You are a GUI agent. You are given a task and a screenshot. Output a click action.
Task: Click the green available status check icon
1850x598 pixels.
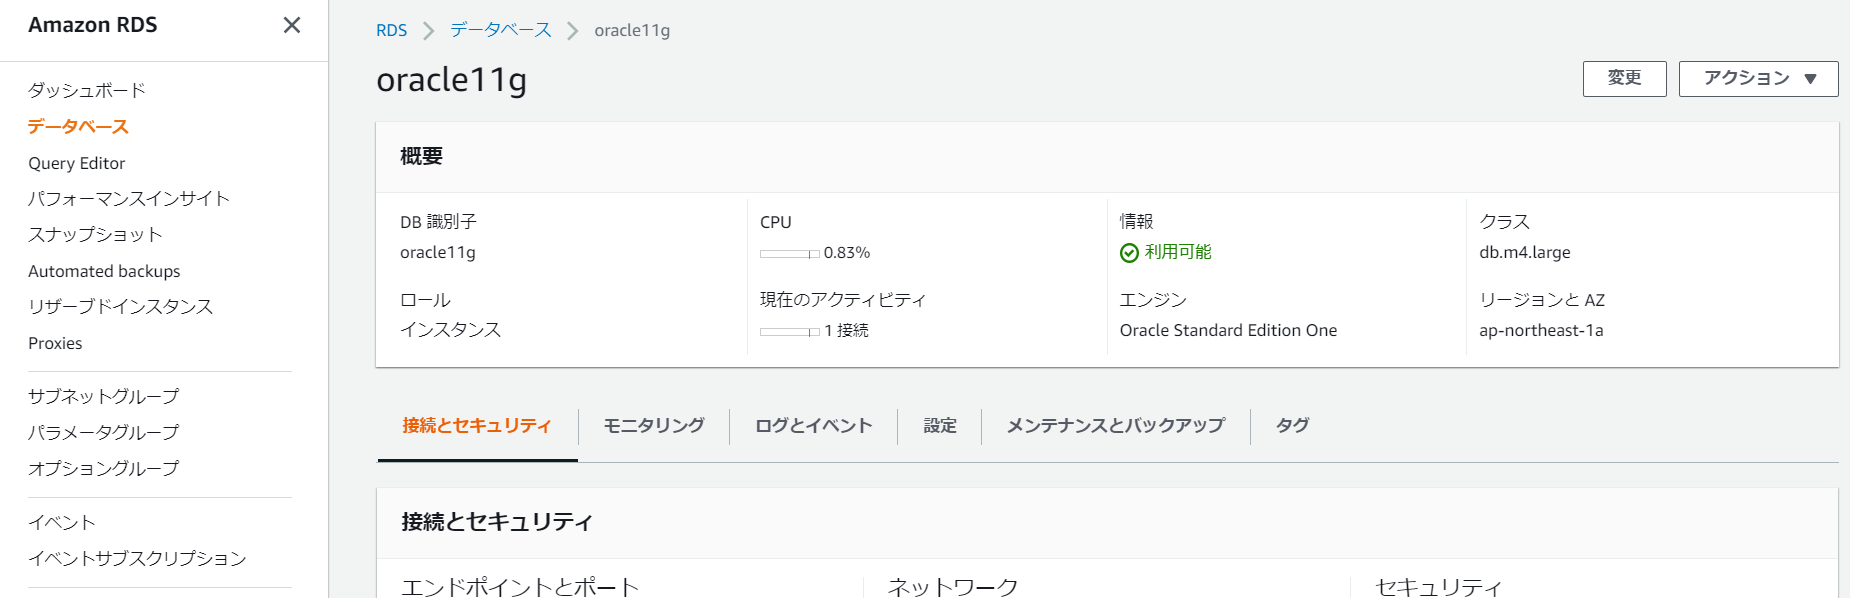coord(1129,253)
